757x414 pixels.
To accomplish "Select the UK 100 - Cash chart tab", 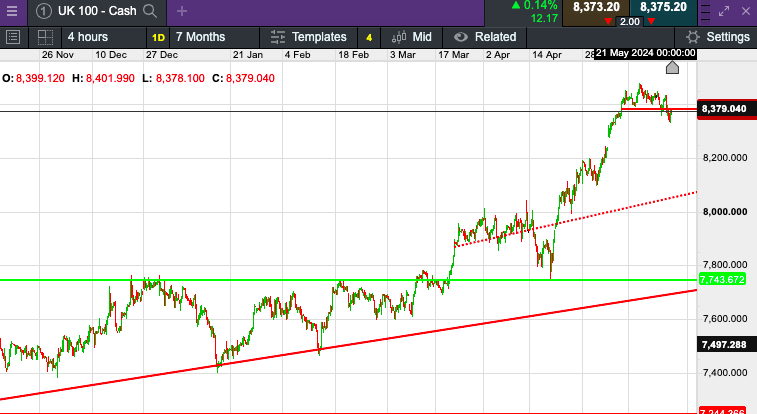I will (97, 11).
